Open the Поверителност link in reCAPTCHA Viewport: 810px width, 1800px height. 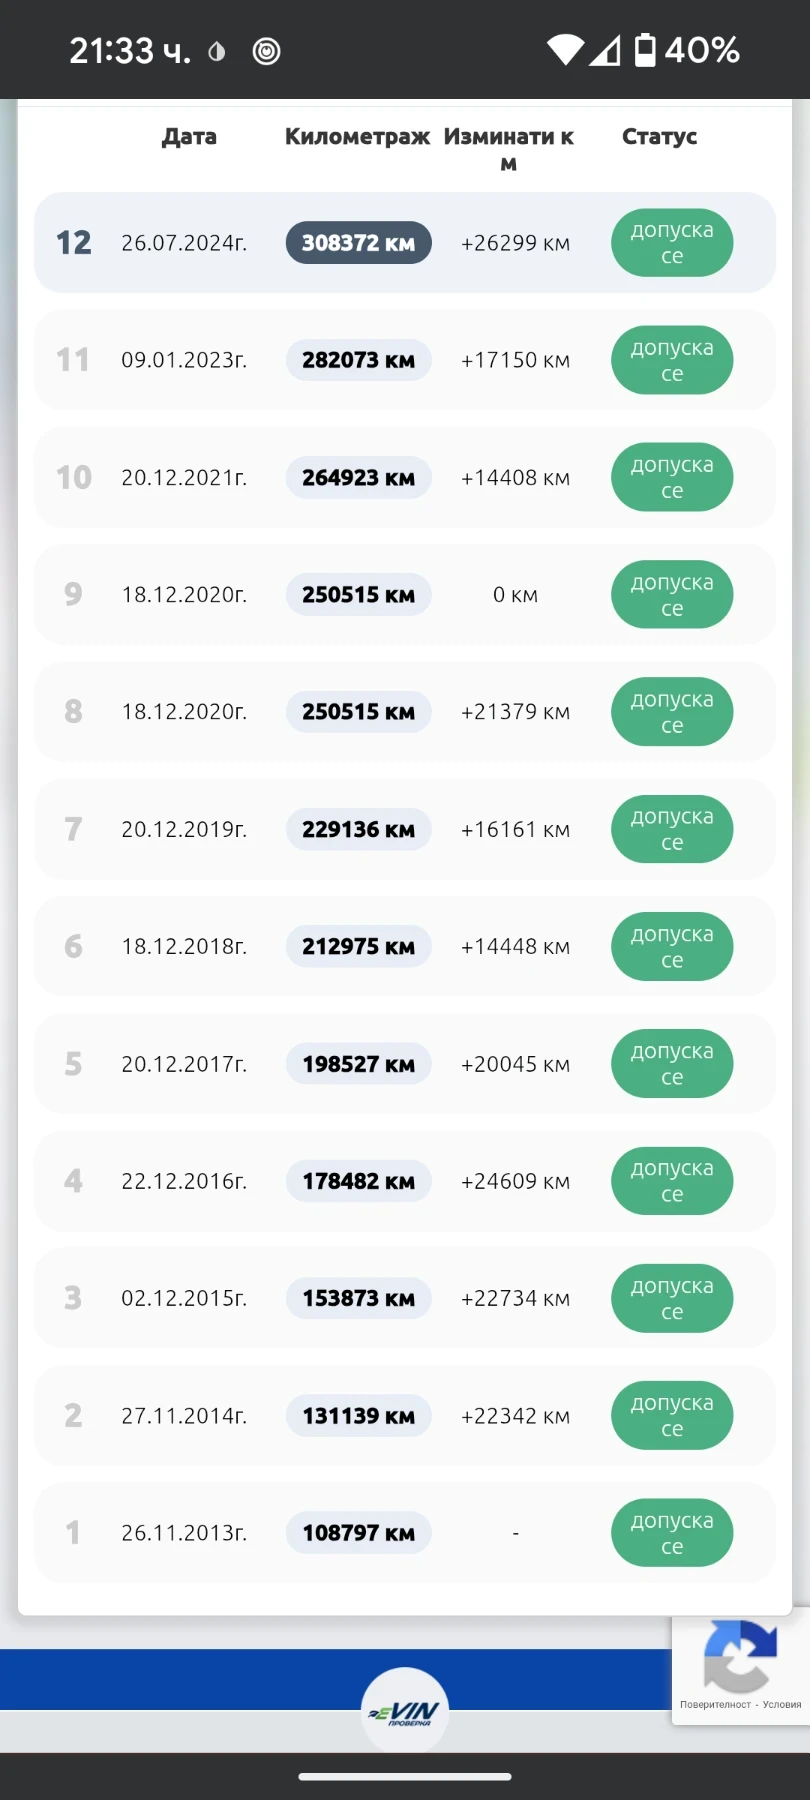(x=715, y=1705)
